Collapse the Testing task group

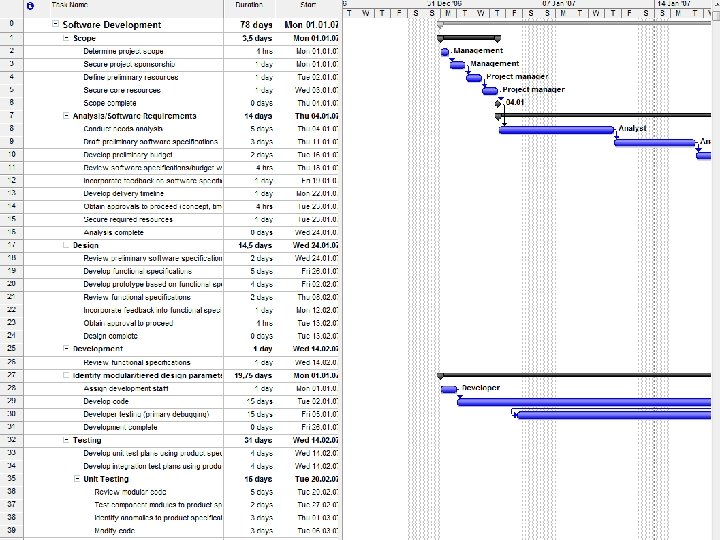click(x=66, y=440)
